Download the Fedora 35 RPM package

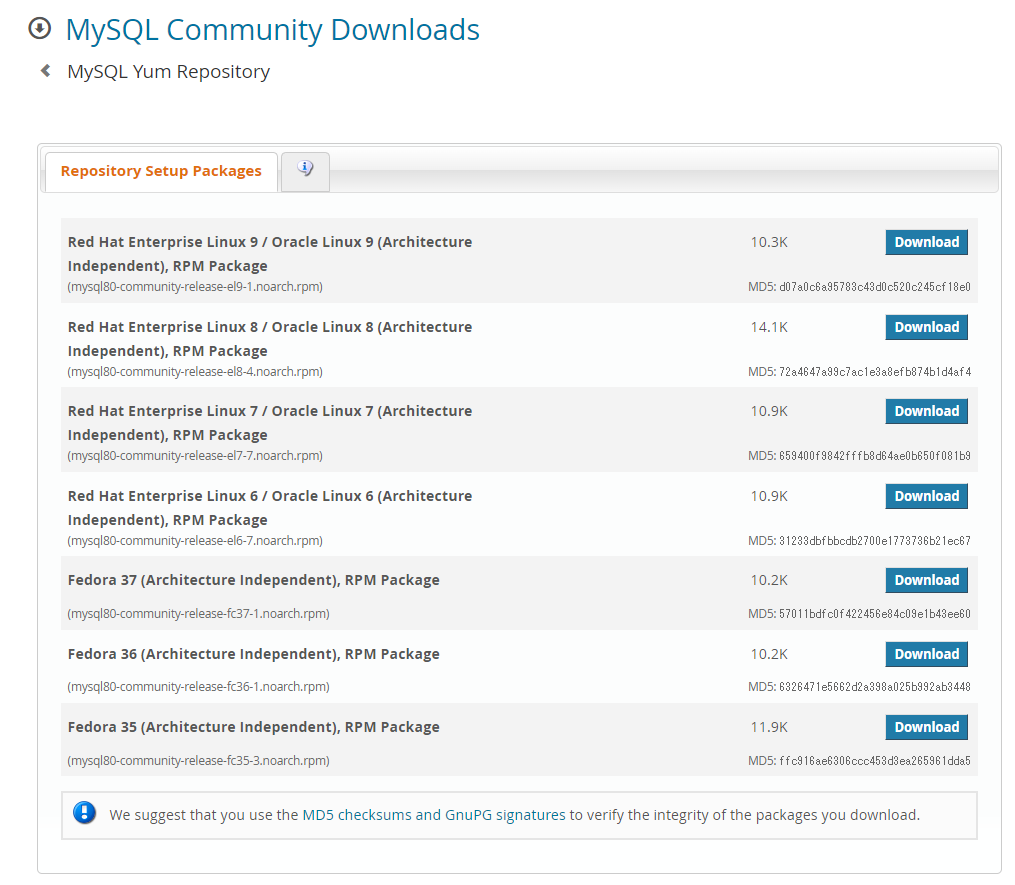point(926,727)
